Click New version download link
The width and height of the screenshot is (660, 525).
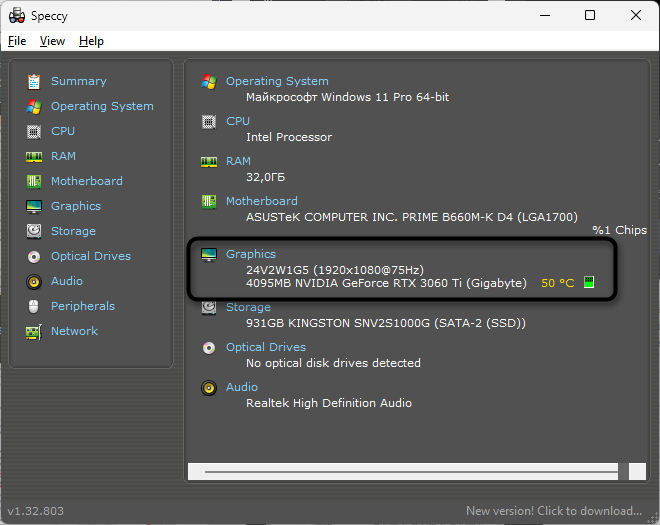(x=554, y=511)
